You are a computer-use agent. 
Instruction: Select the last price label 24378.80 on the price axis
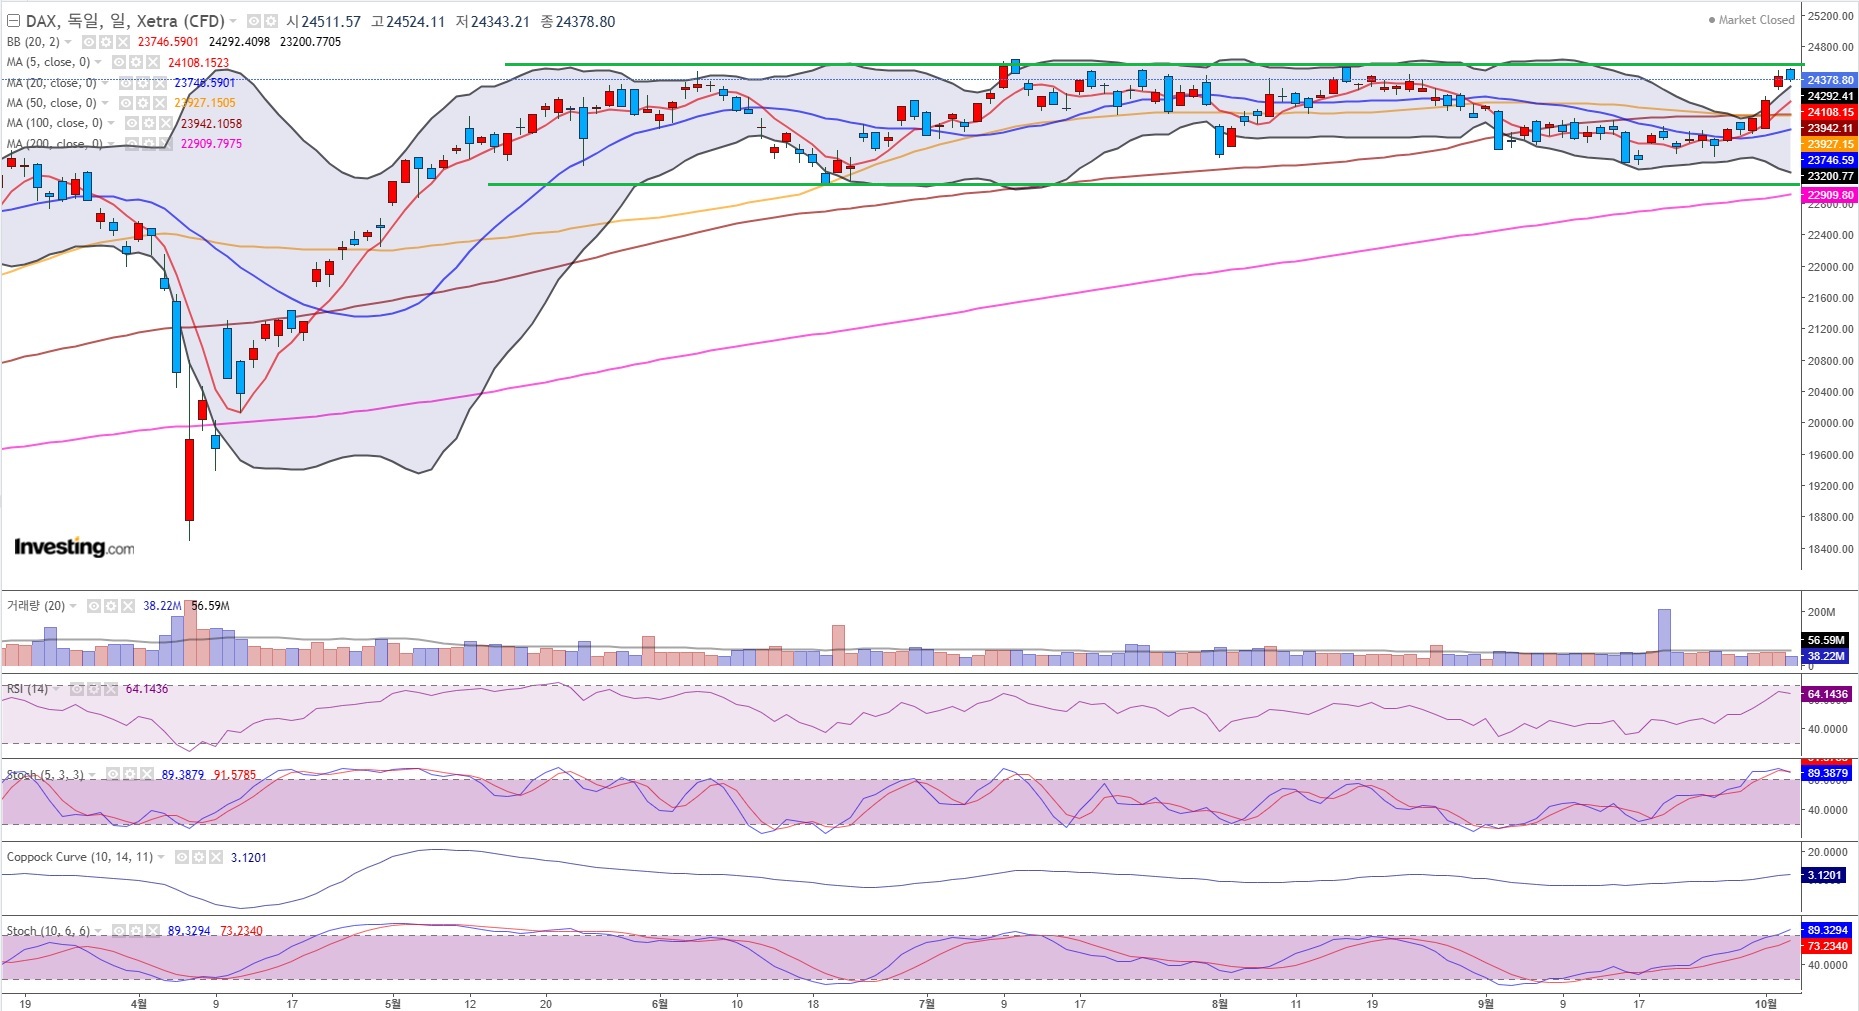1830,80
